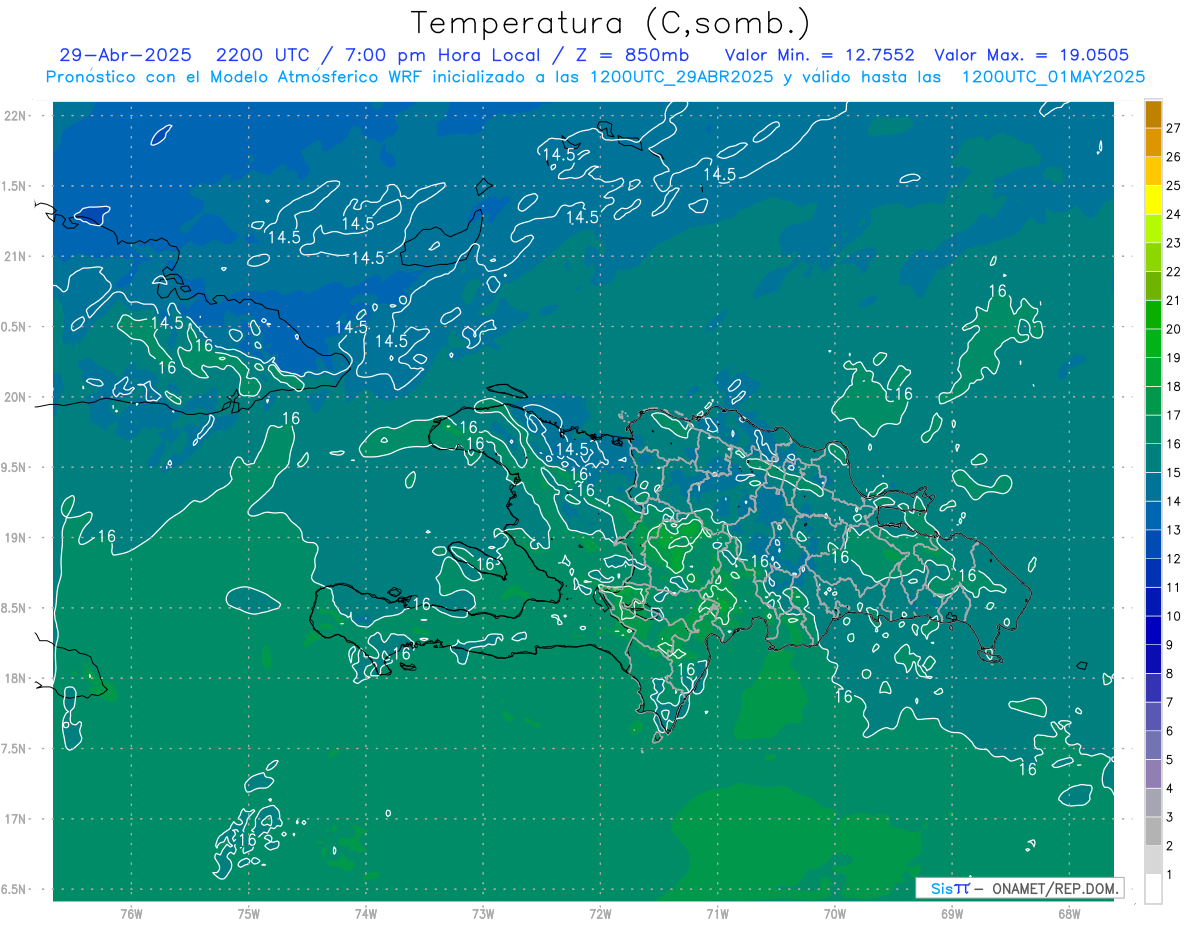Click the '70W' longitude axis label

pos(835,914)
